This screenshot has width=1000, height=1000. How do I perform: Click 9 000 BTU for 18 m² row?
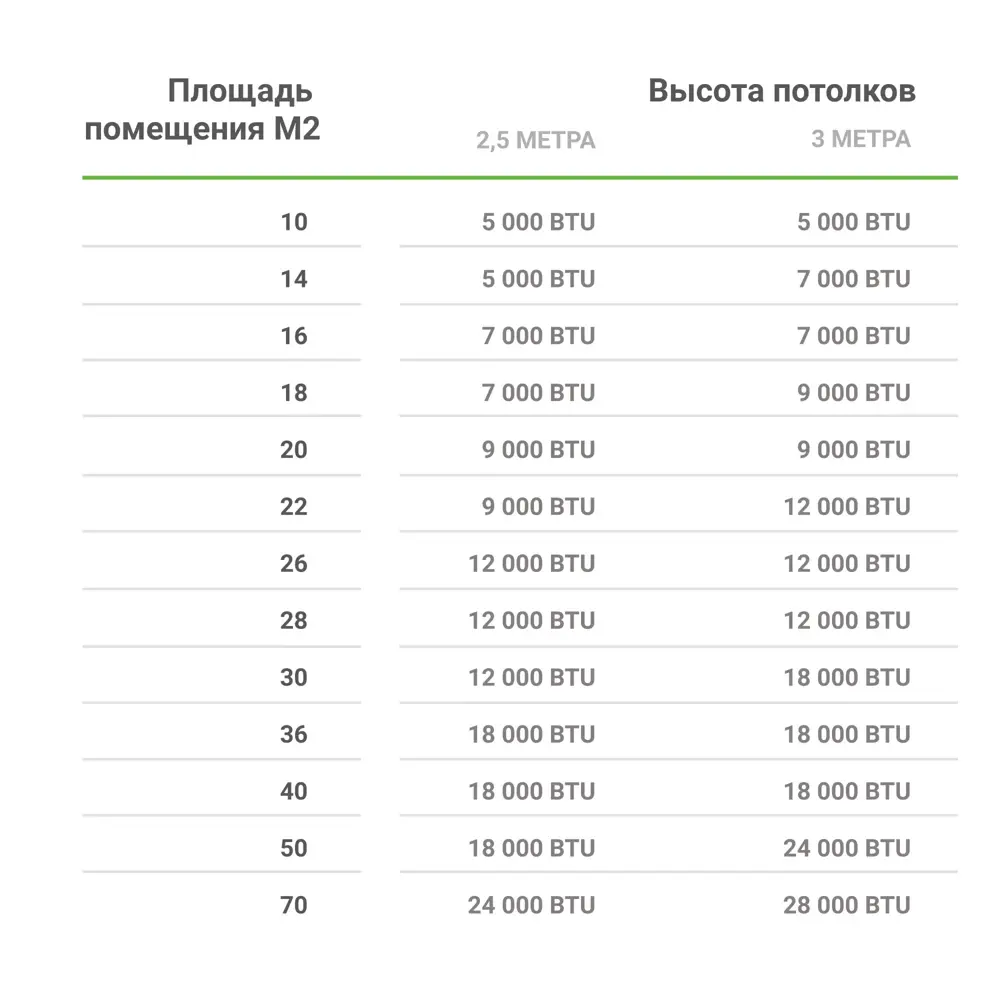point(853,393)
